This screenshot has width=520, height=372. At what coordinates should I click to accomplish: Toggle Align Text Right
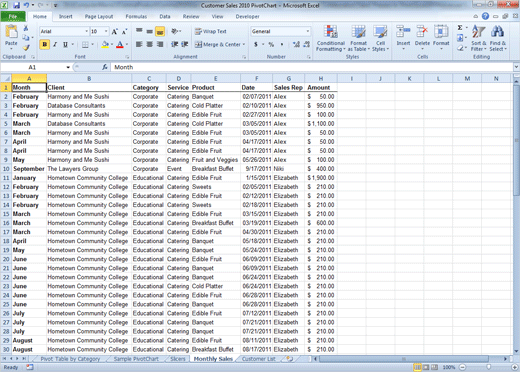160,44
